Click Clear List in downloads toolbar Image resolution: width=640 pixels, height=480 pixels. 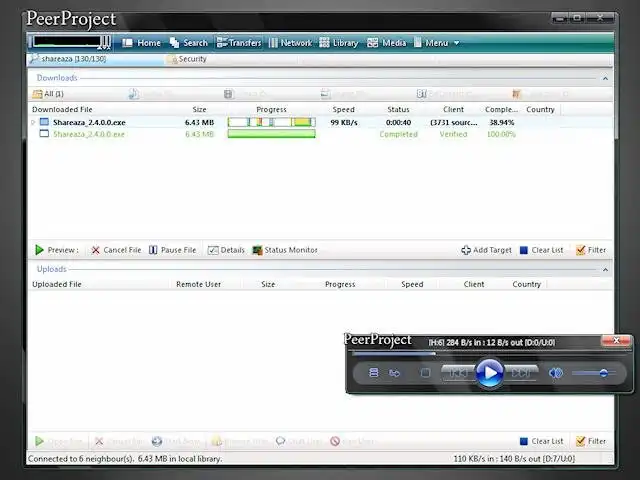(542, 250)
